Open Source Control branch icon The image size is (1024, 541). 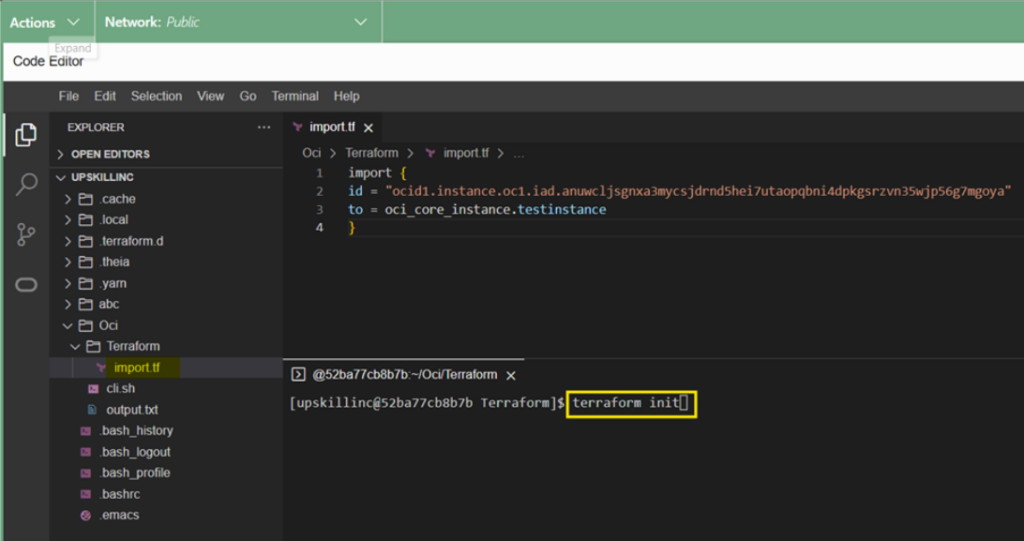(x=26, y=235)
